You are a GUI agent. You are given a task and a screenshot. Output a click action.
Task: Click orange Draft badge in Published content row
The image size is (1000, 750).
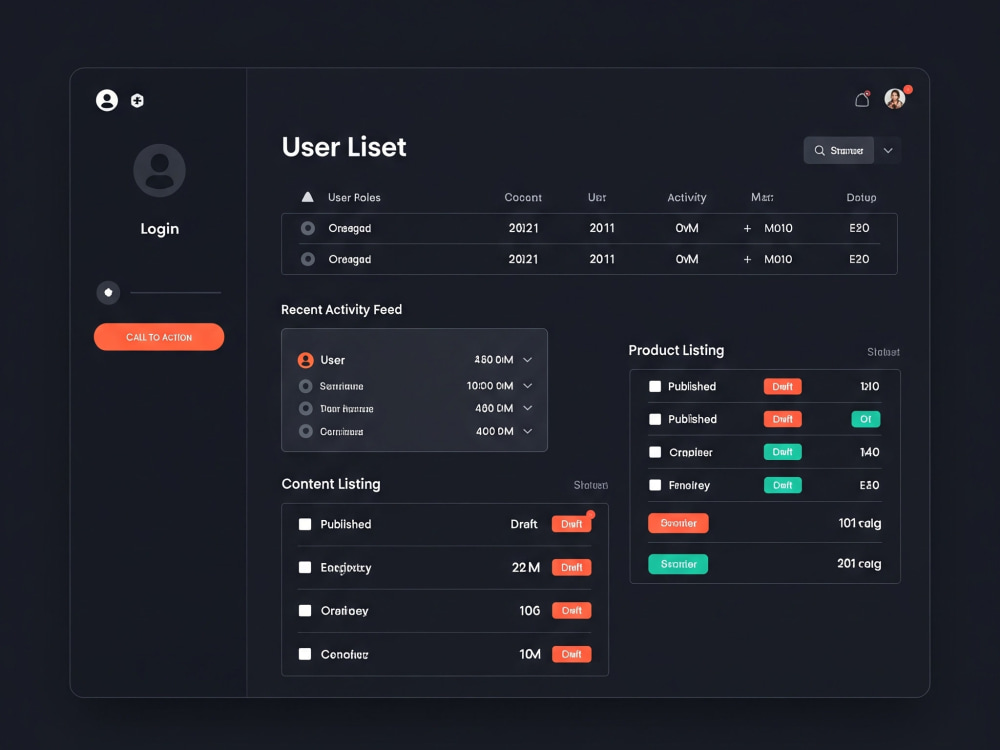pyautogui.click(x=571, y=524)
